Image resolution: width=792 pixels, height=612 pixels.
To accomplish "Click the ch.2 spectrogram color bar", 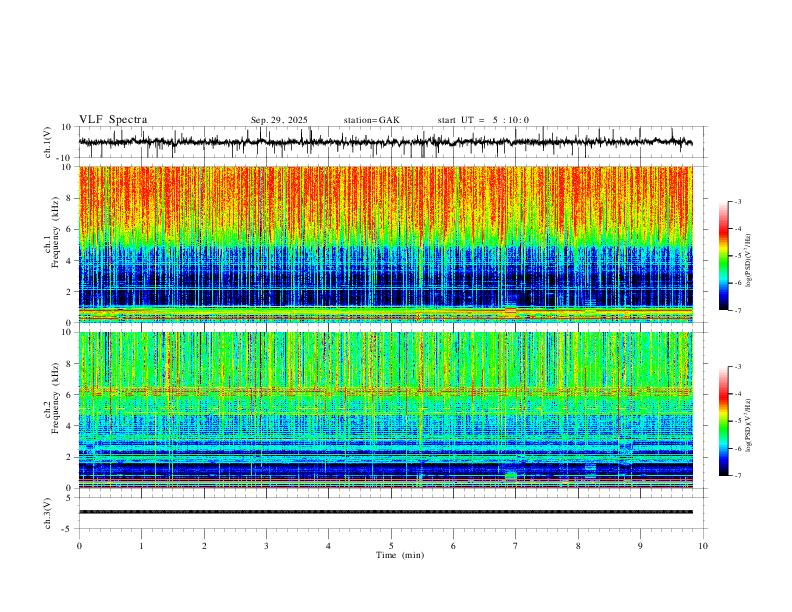I will click(x=723, y=421).
